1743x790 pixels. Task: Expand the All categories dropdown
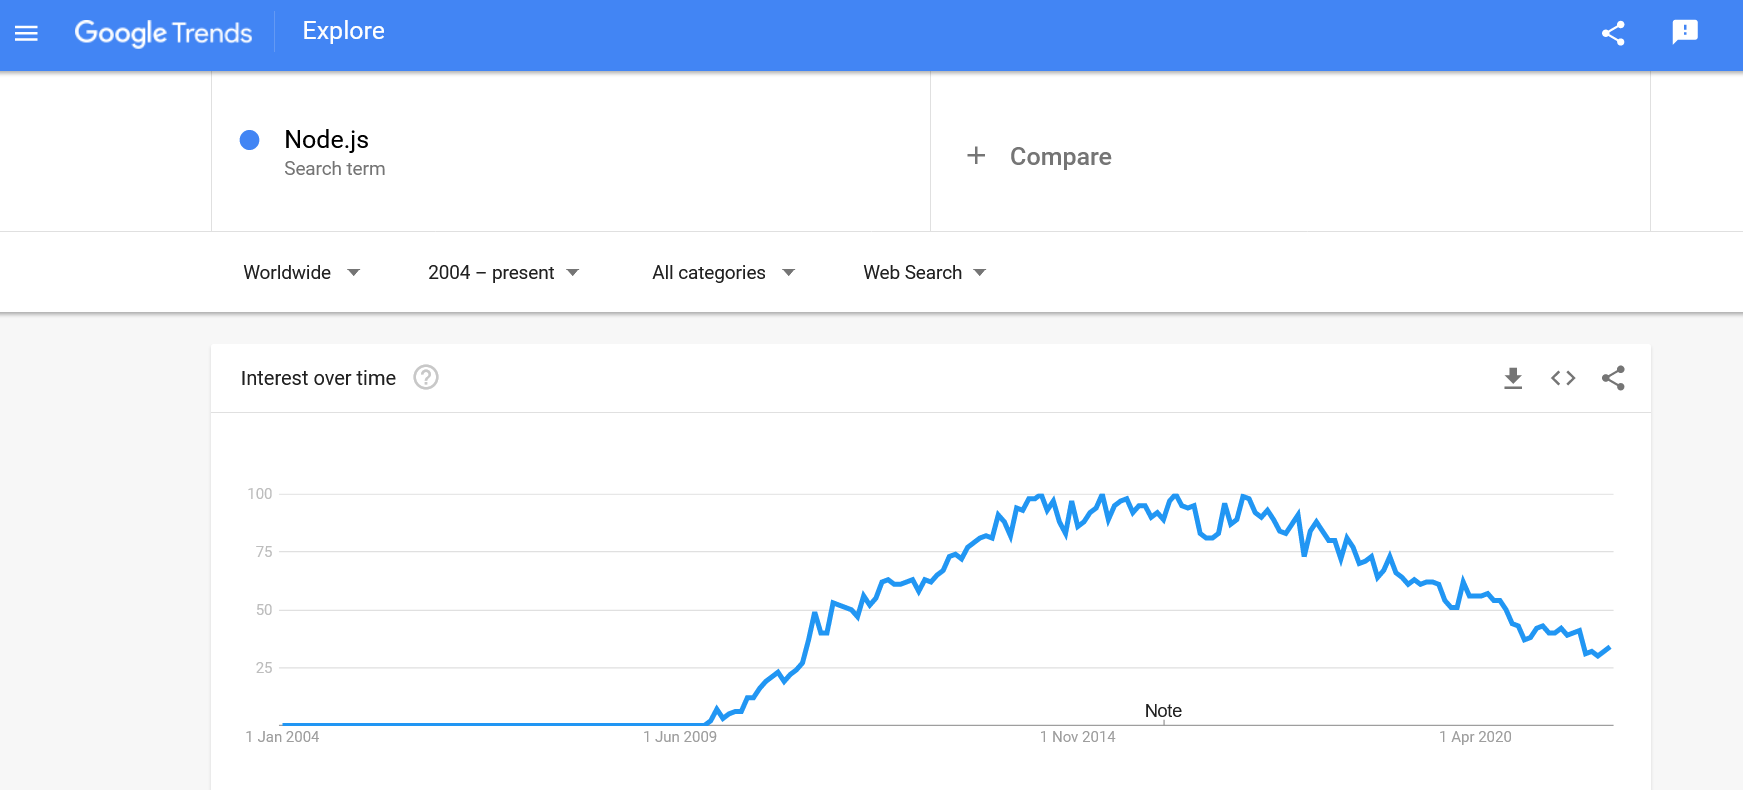722,272
